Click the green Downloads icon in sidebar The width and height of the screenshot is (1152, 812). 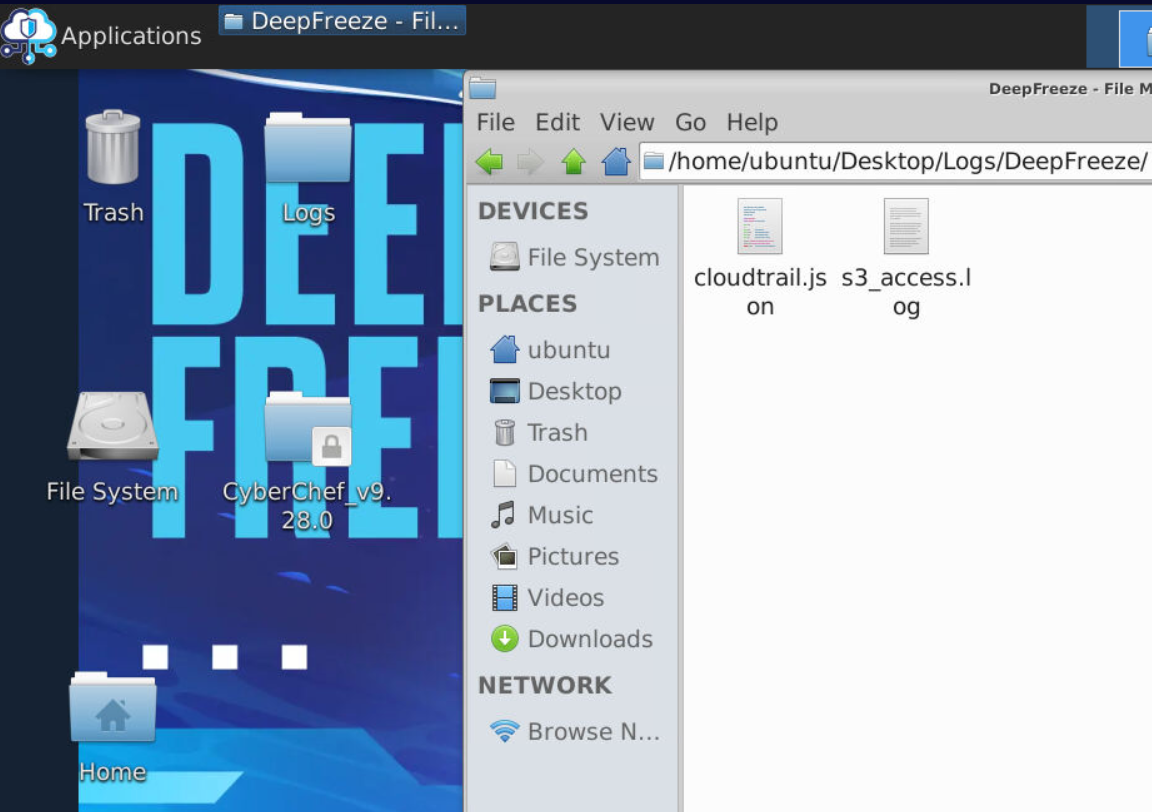(x=505, y=639)
